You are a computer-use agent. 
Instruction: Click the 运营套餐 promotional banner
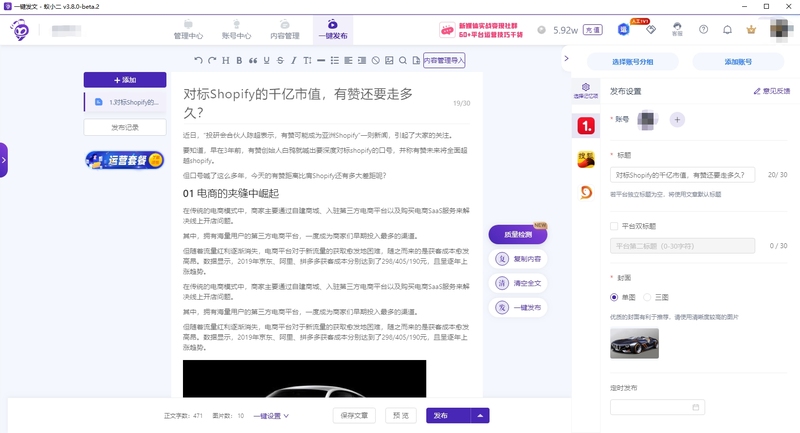point(124,160)
